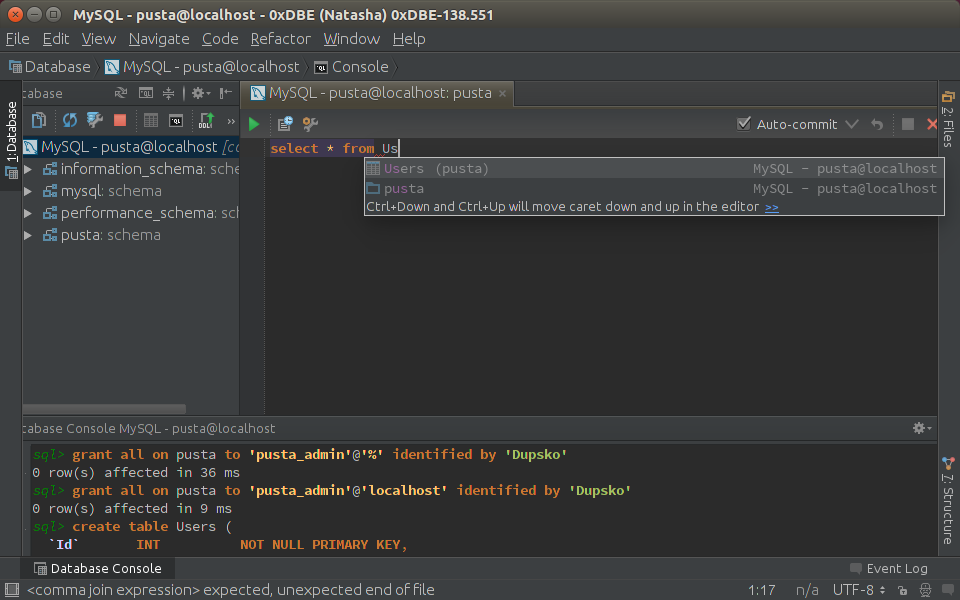Select Users (pusta) from autocomplete list
This screenshot has height=600, width=960.
tap(436, 169)
